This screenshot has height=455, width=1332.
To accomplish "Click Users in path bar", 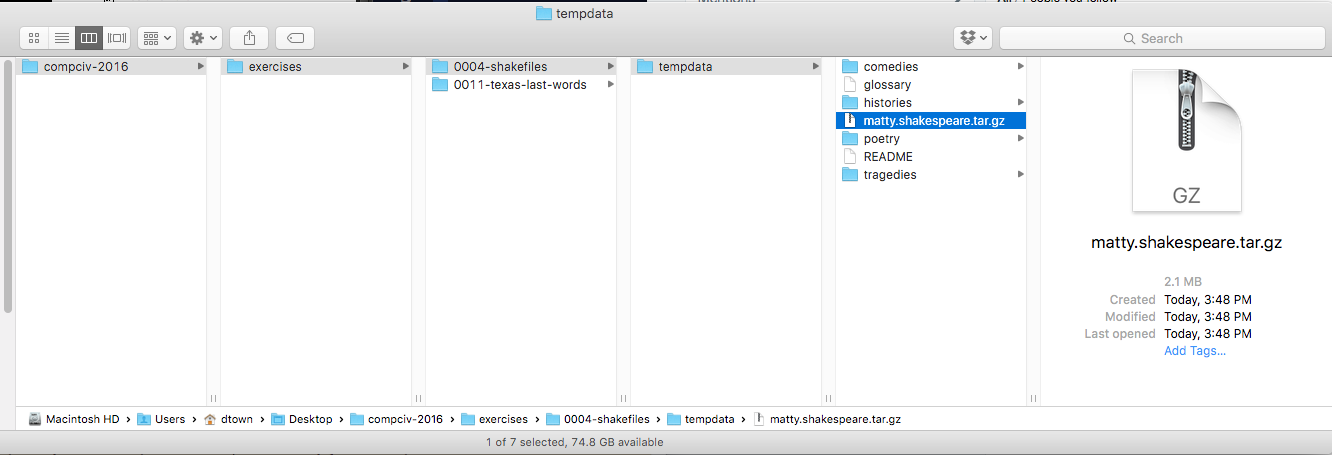I will coord(161,419).
